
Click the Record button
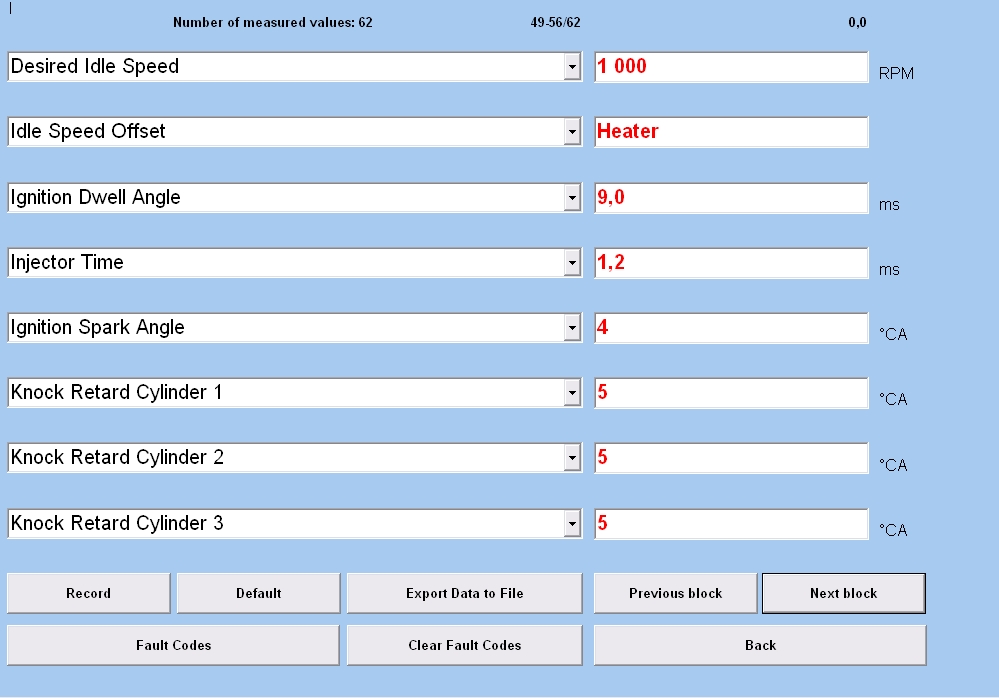(89, 594)
